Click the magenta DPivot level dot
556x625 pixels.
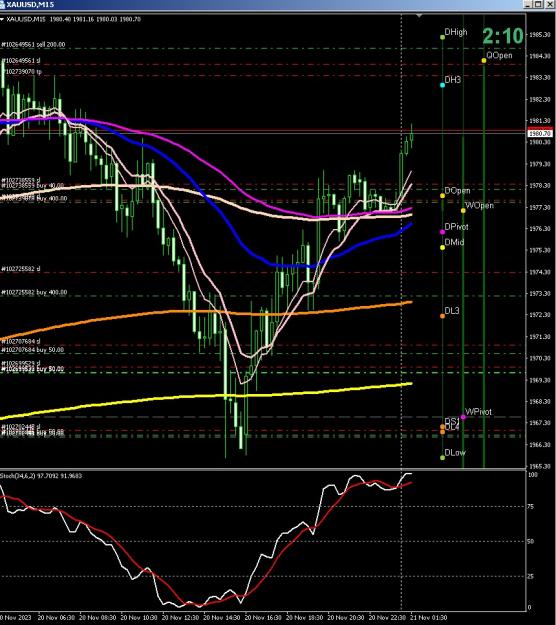pyautogui.click(x=442, y=232)
